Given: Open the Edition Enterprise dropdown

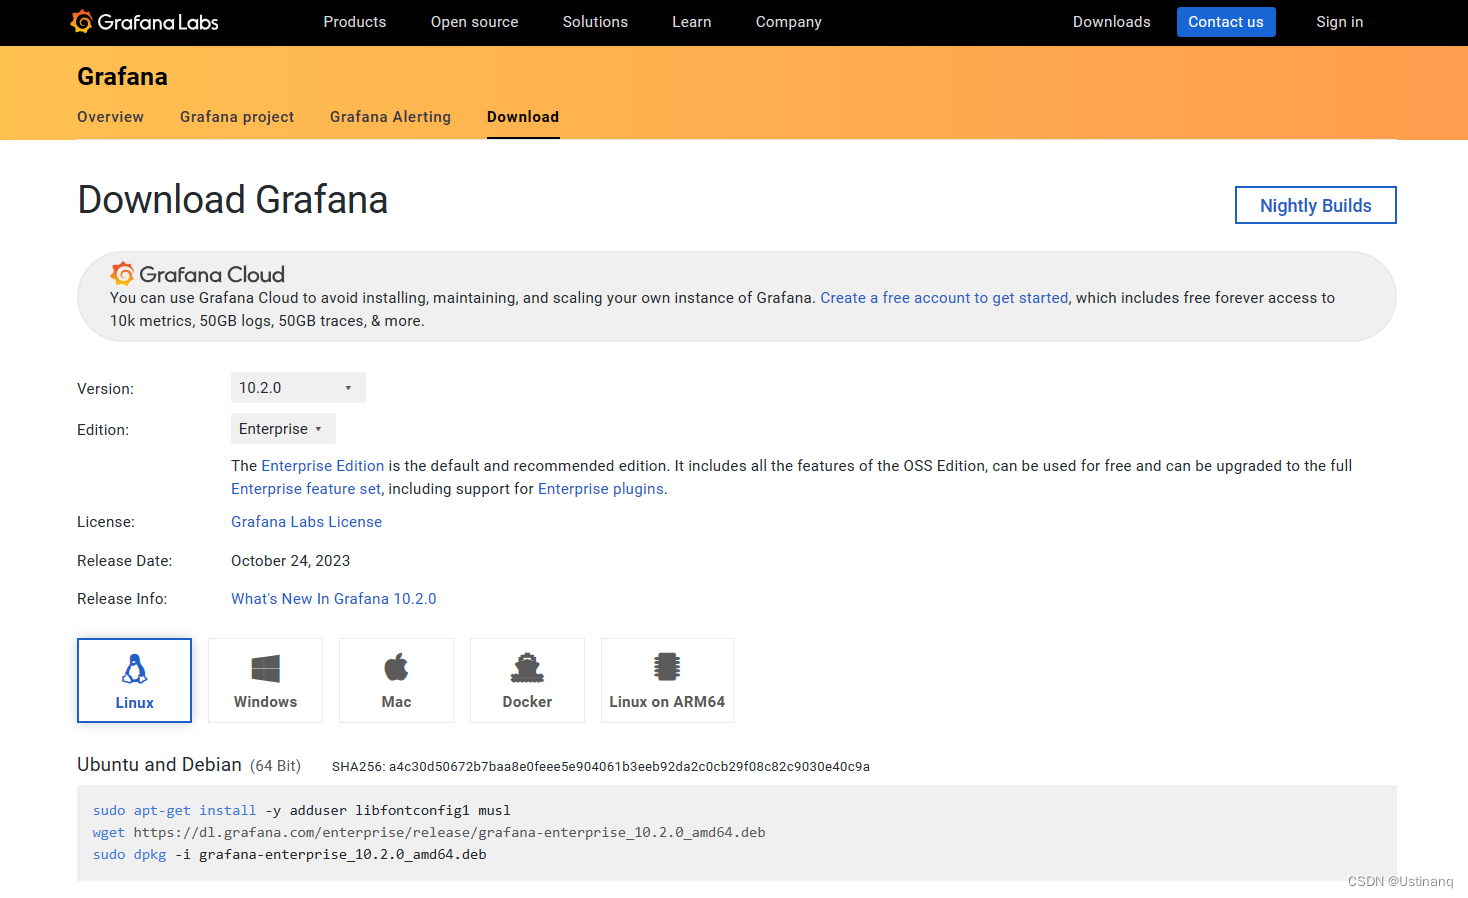Looking at the screenshot, I should 283,429.
